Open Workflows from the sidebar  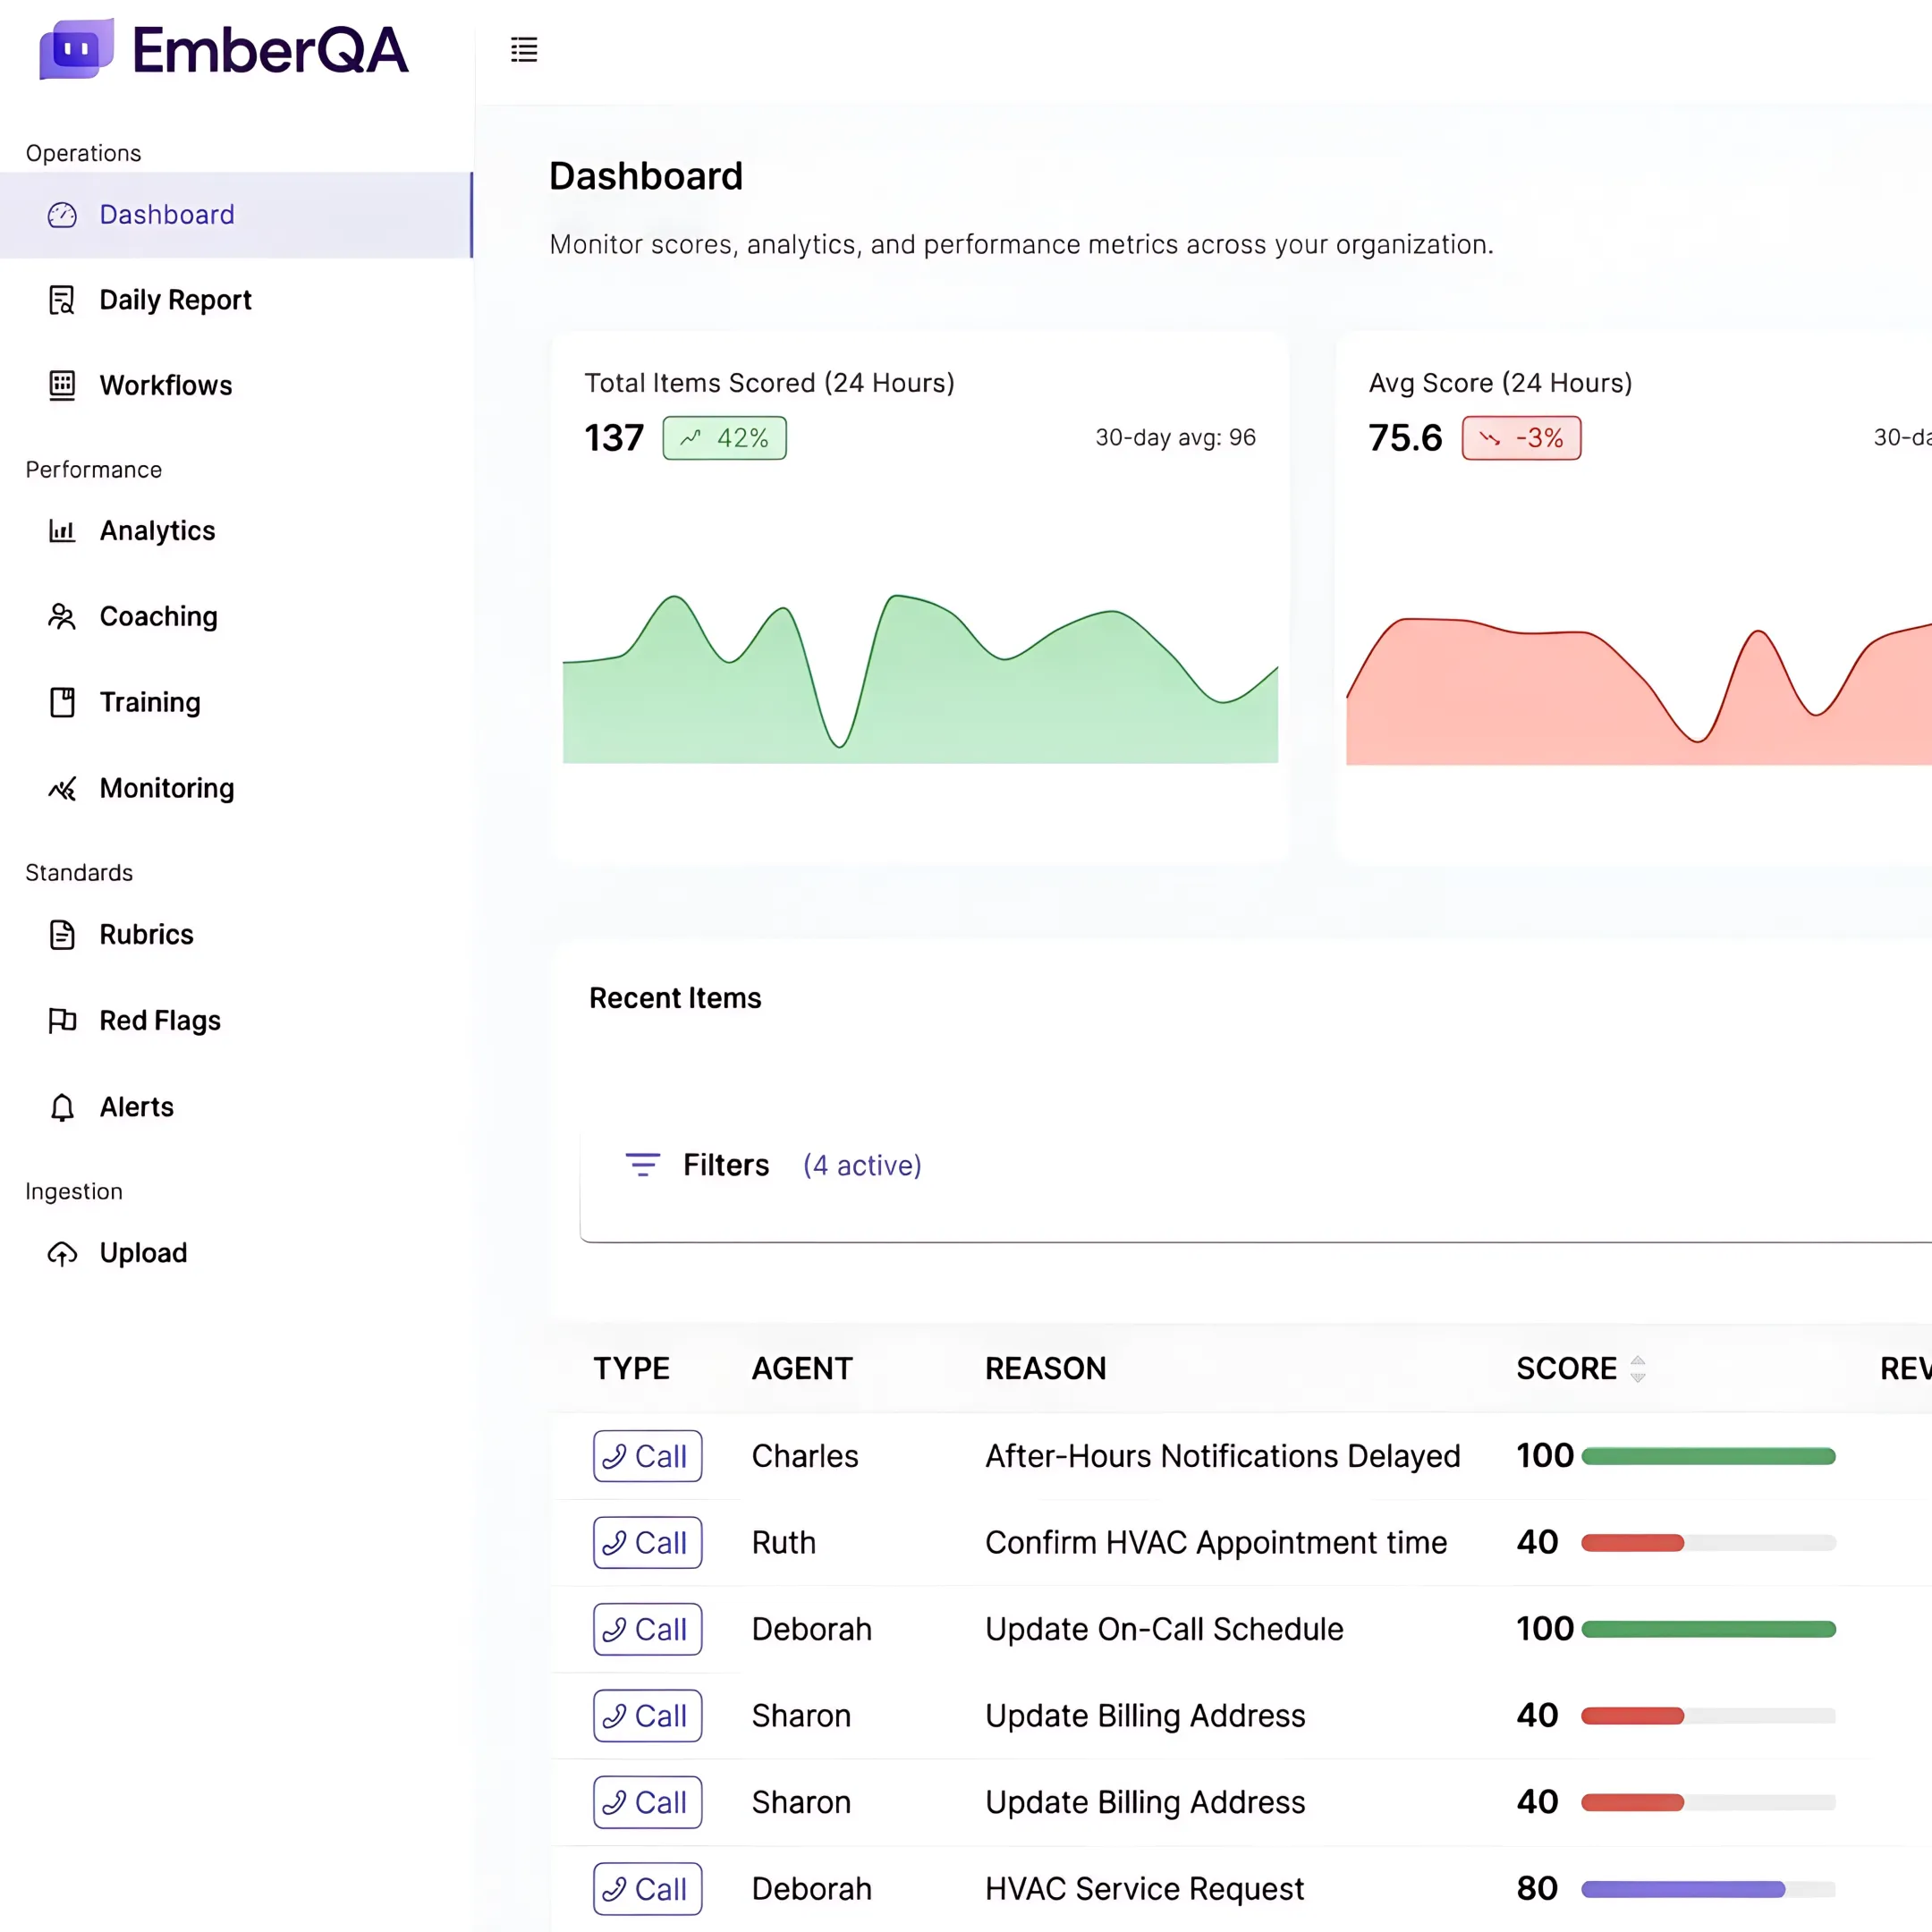point(236,385)
